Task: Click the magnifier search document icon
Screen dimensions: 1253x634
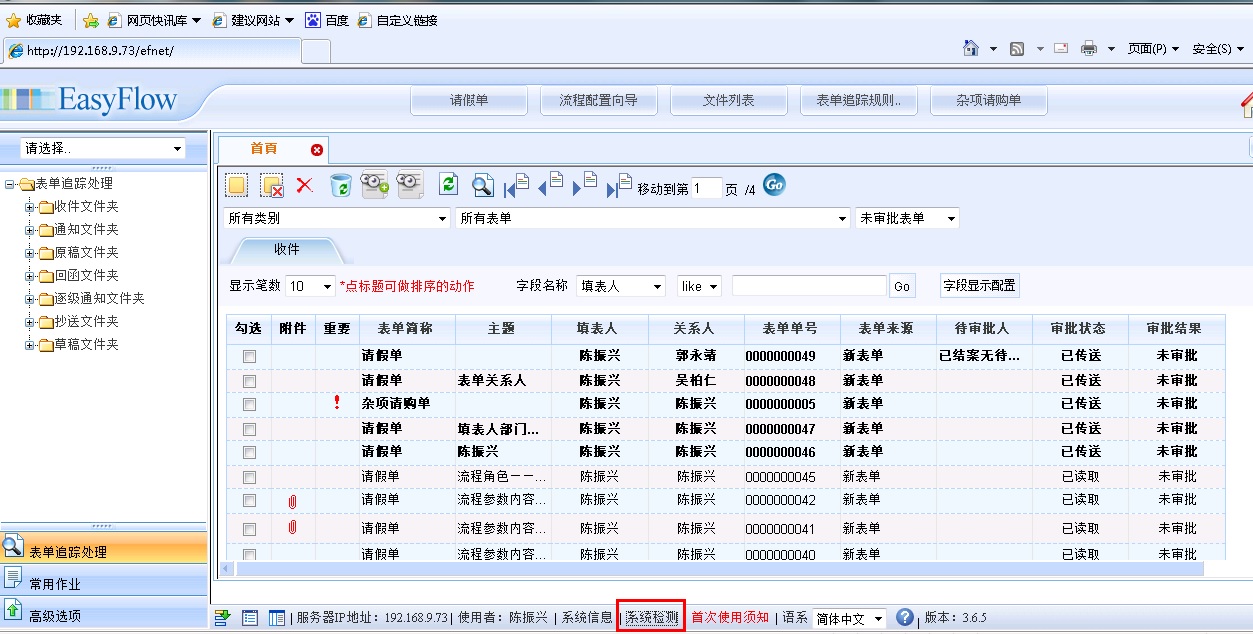Action: click(x=483, y=185)
